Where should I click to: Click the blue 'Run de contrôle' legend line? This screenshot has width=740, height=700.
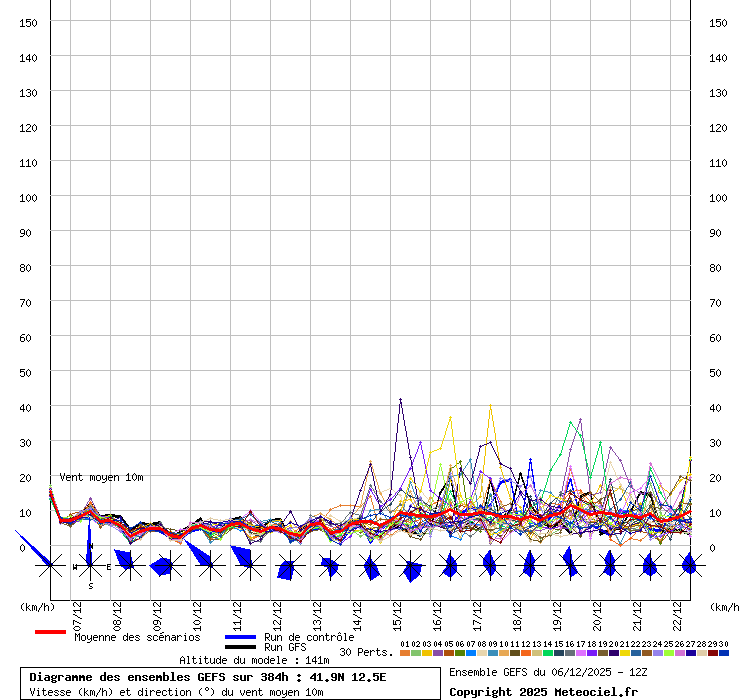240,637
